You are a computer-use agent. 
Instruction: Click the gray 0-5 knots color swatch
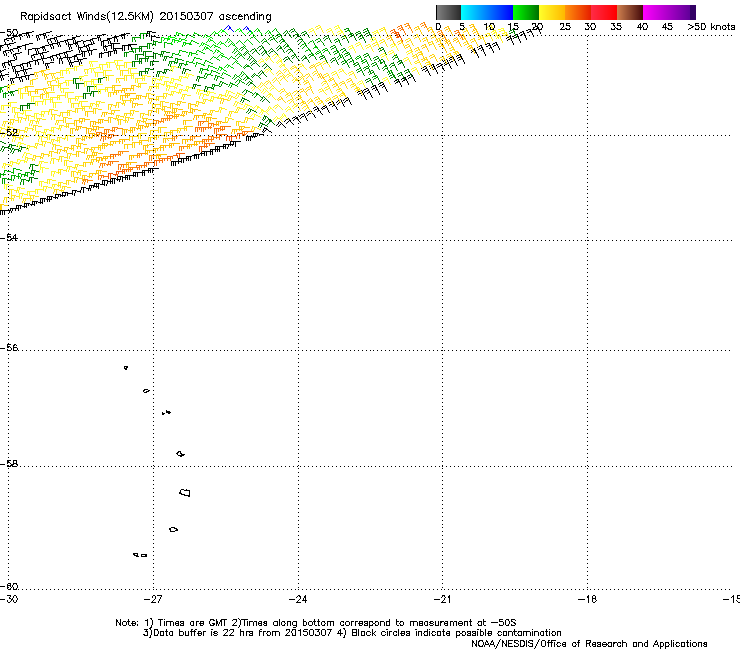[x=448, y=12]
